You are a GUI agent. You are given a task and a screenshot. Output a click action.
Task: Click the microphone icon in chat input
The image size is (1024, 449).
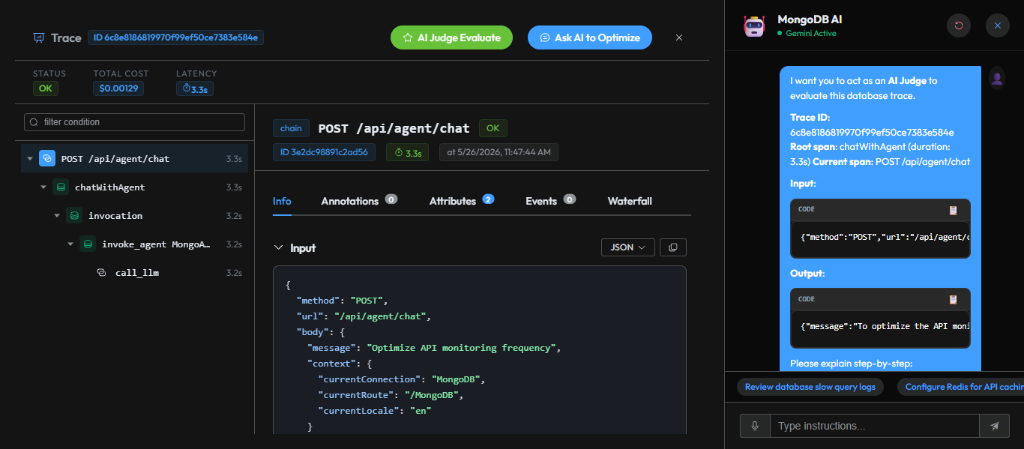tap(756, 426)
